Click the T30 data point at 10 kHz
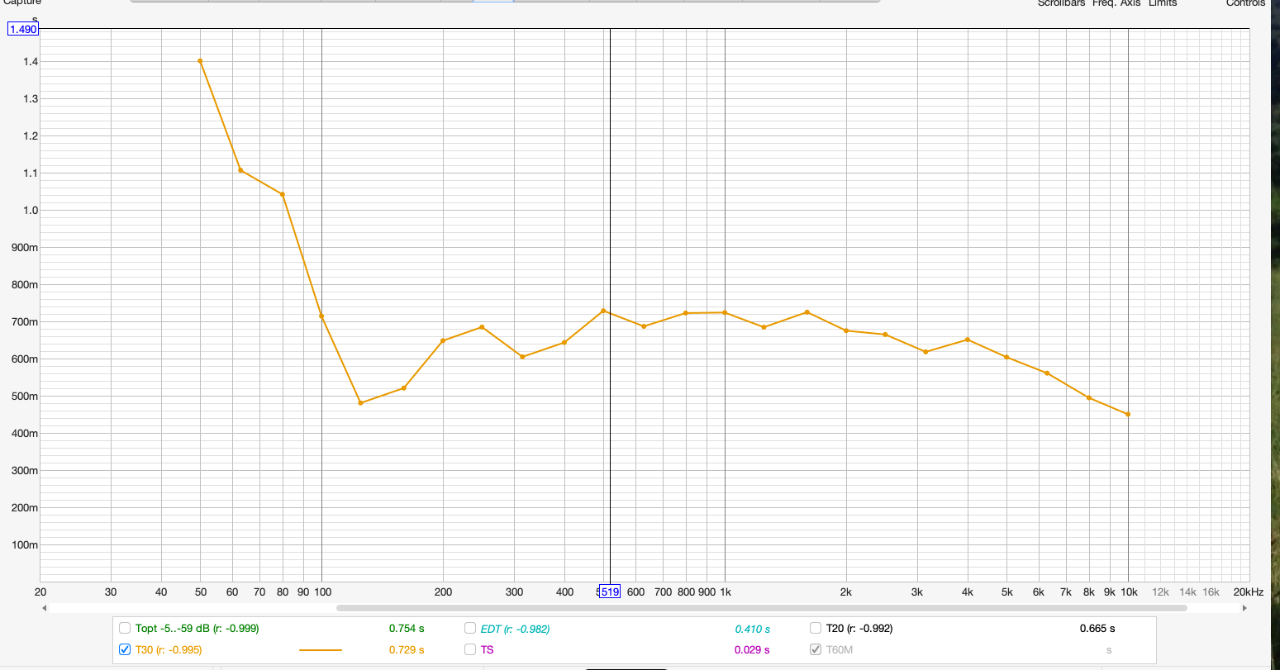Screen dimensions: 1280x670 click(x=1128, y=414)
